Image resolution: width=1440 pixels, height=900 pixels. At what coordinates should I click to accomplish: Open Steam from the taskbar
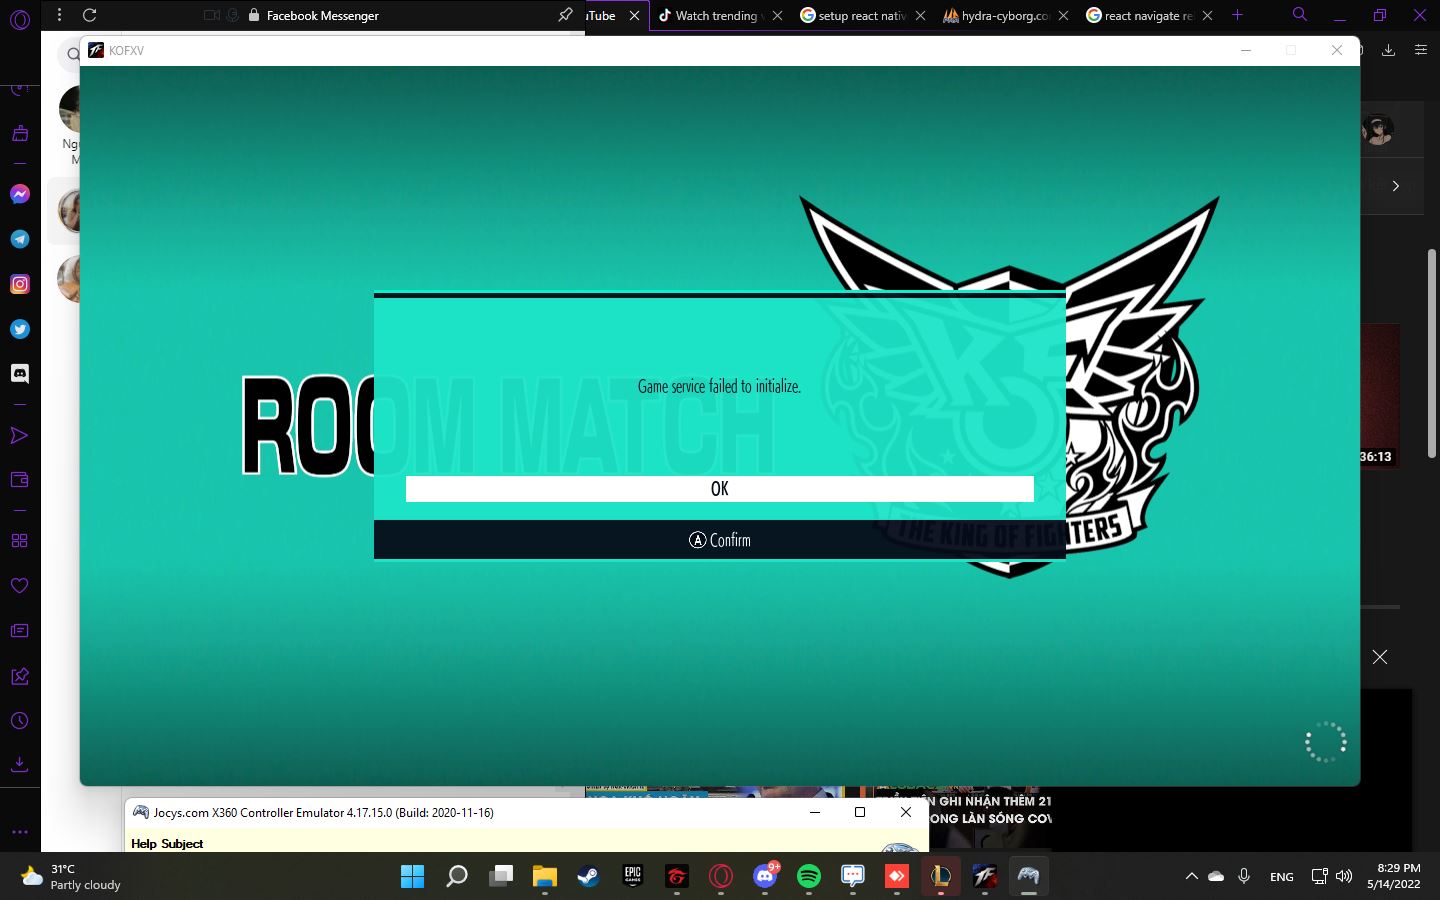[588, 877]
